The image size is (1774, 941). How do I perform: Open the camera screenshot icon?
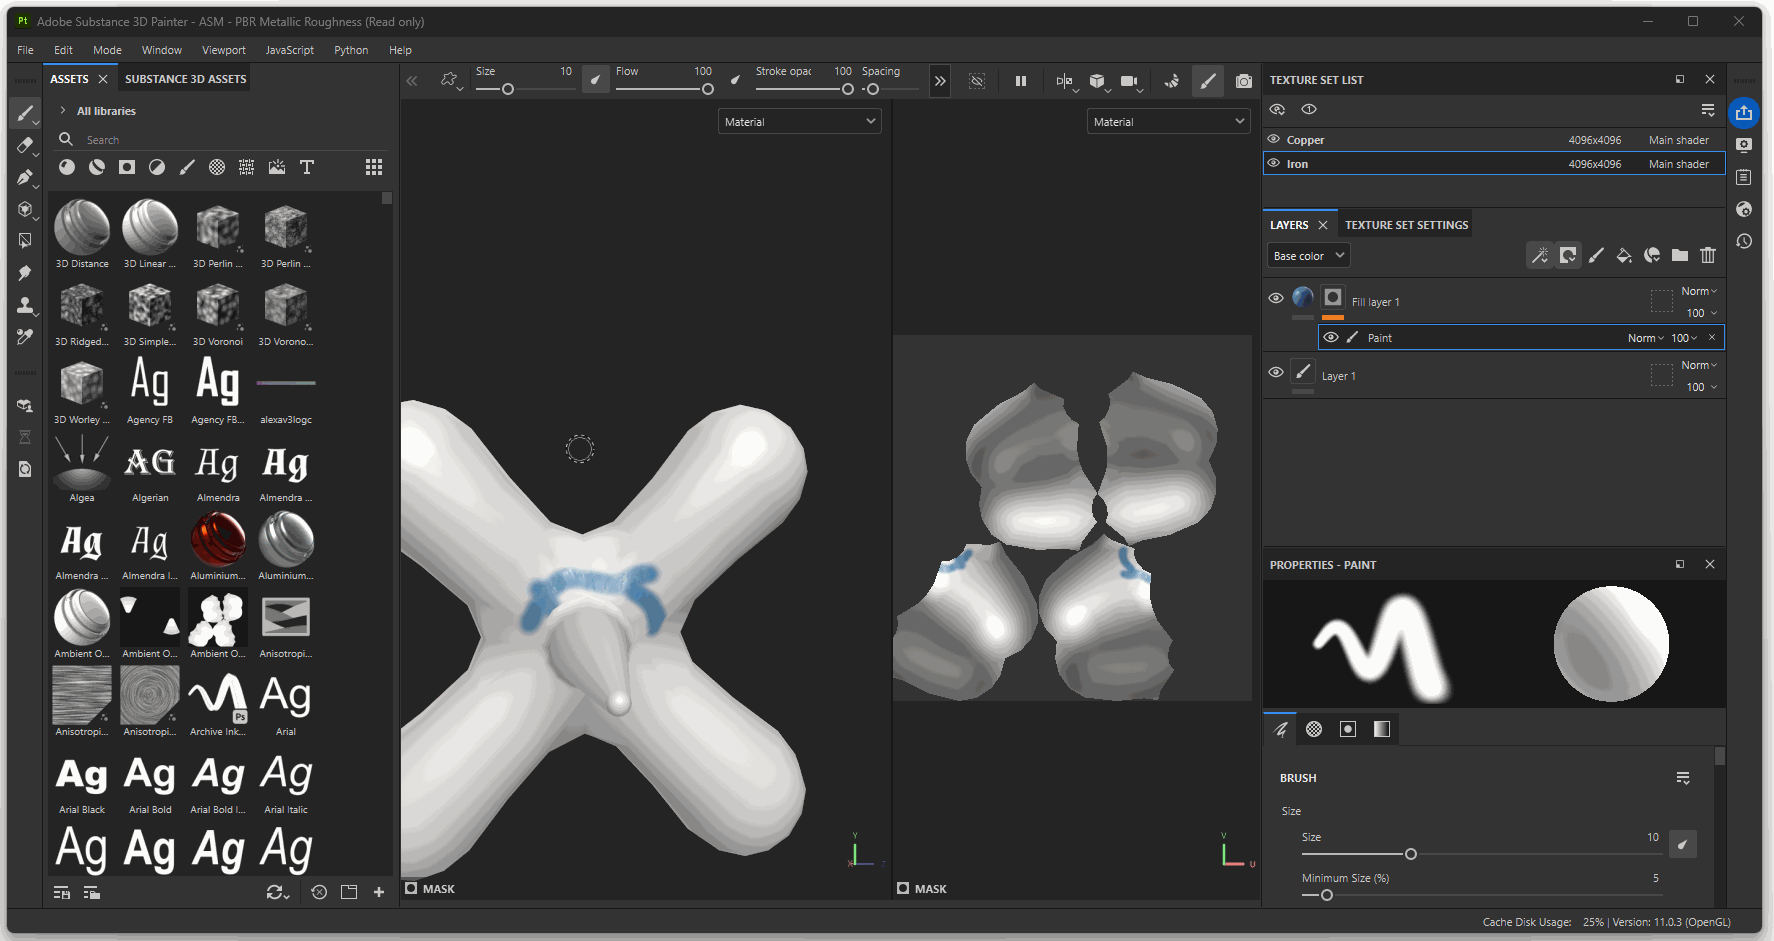[x=1243, y=81]
